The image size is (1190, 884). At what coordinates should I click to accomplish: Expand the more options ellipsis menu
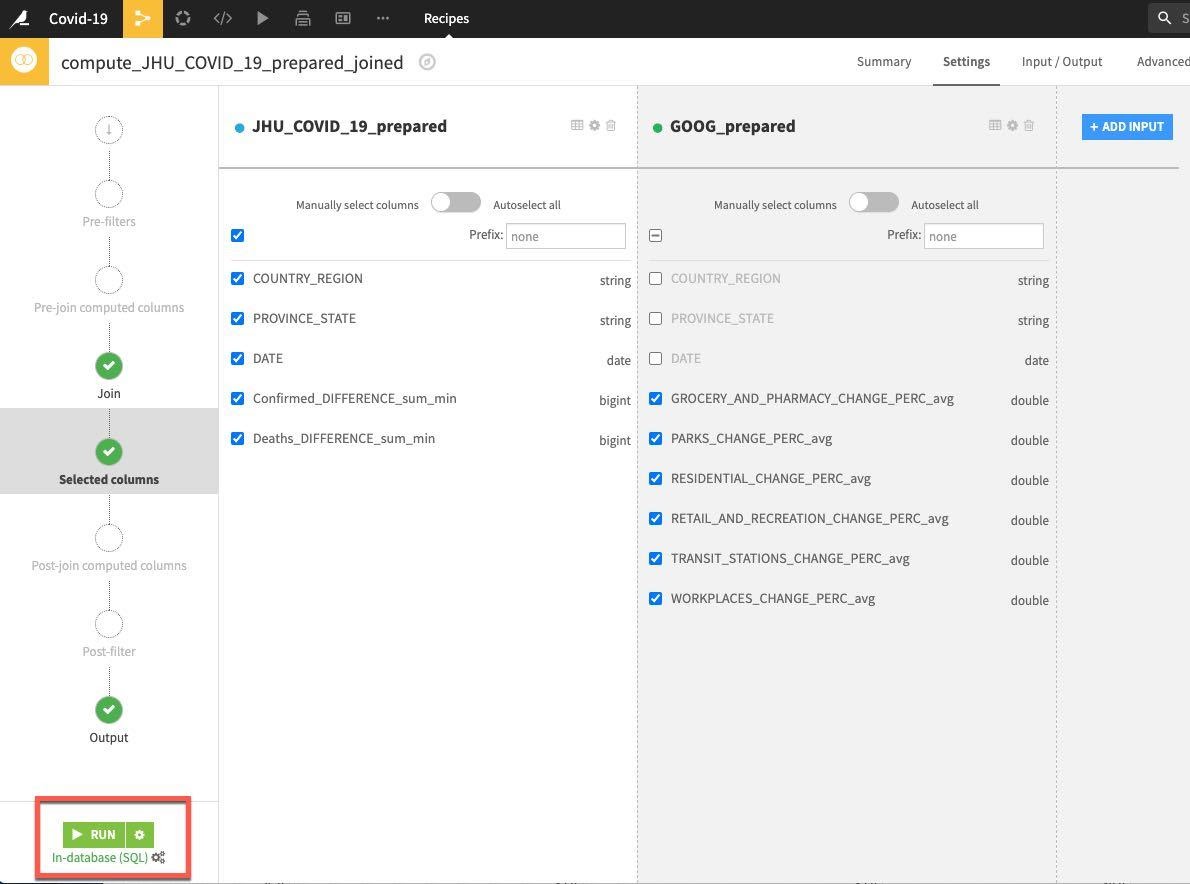pyautogui.click(x=383, y=18)
